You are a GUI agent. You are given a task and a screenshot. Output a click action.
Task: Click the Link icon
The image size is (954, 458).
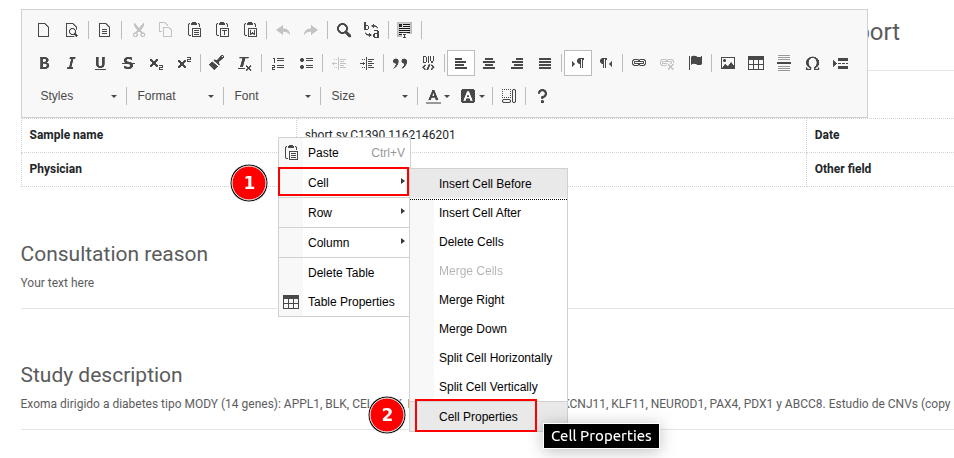click(x=638, y=63)
